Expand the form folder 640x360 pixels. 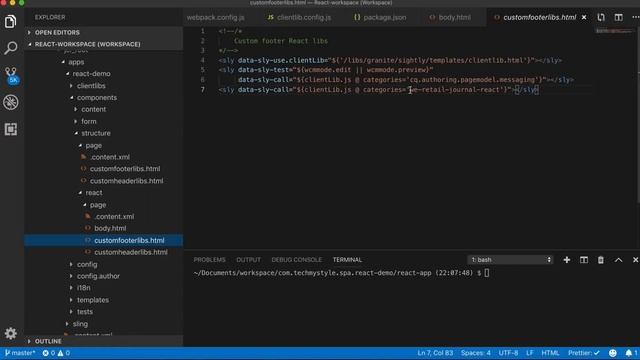point(89,122)
